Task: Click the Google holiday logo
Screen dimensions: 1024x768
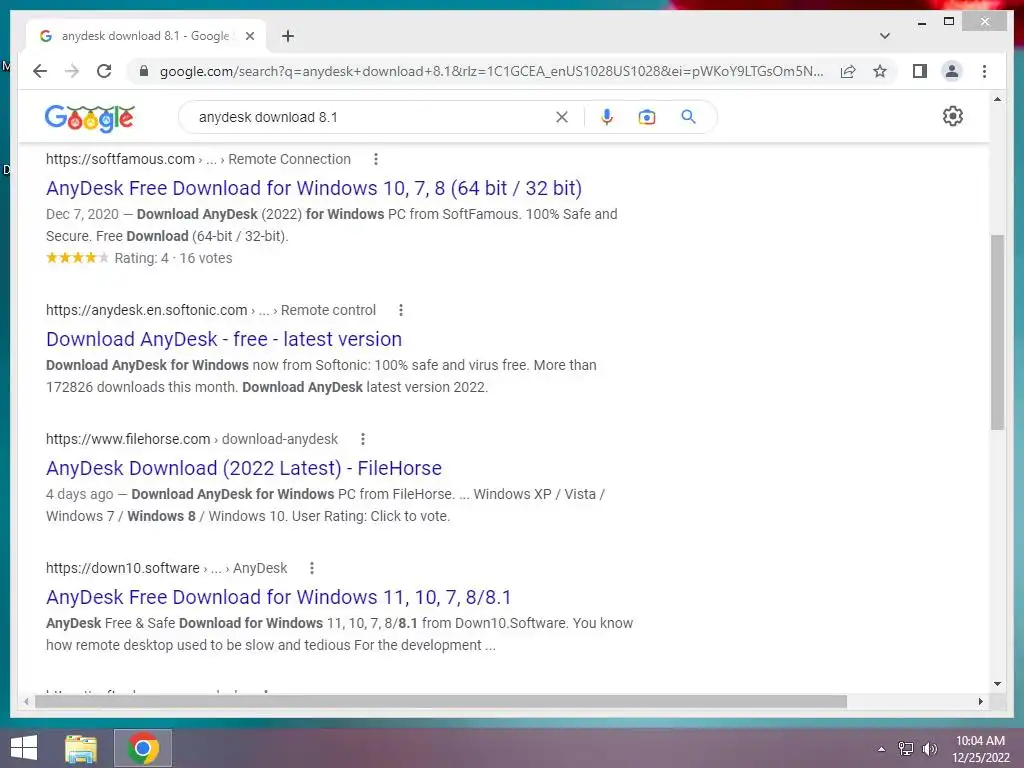Action: 90,118
